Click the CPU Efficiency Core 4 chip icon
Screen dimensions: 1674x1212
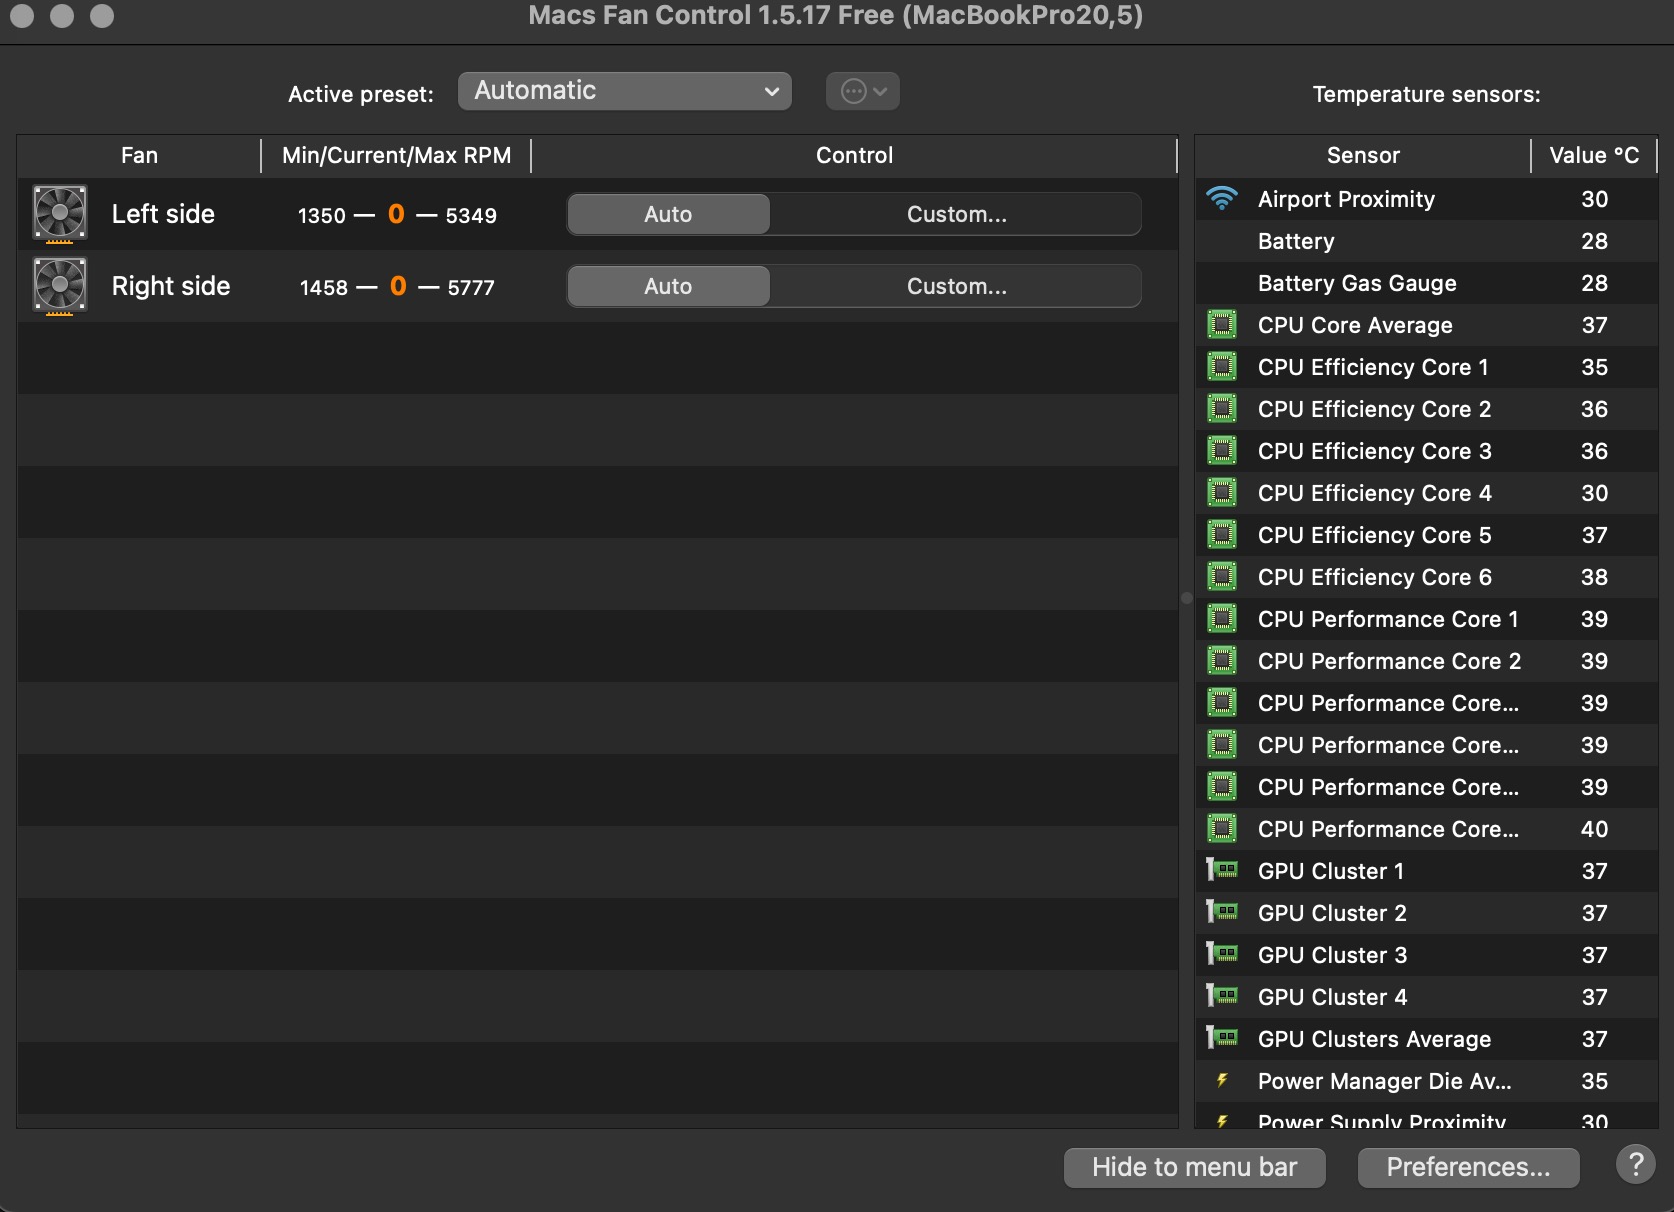[1222, 492]
